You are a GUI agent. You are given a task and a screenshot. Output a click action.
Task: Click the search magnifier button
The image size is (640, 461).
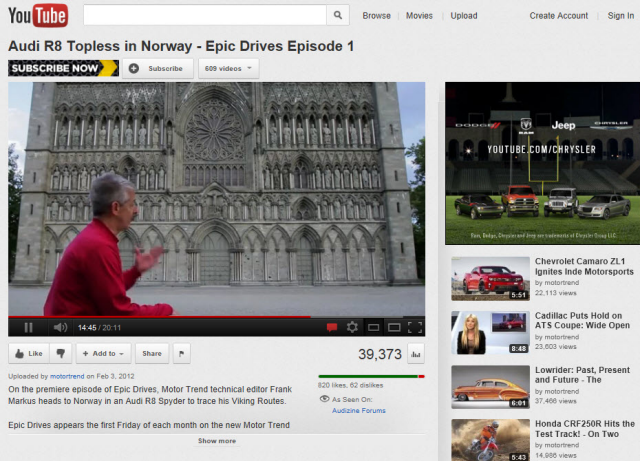339,15
